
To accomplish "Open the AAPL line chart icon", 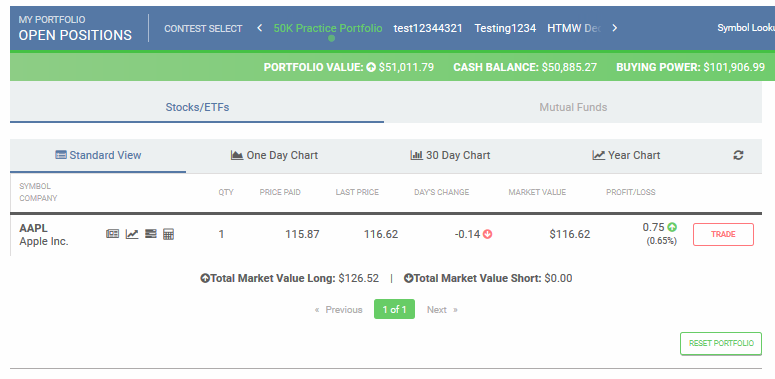I will pyautogui.click(x=132, y=234).
